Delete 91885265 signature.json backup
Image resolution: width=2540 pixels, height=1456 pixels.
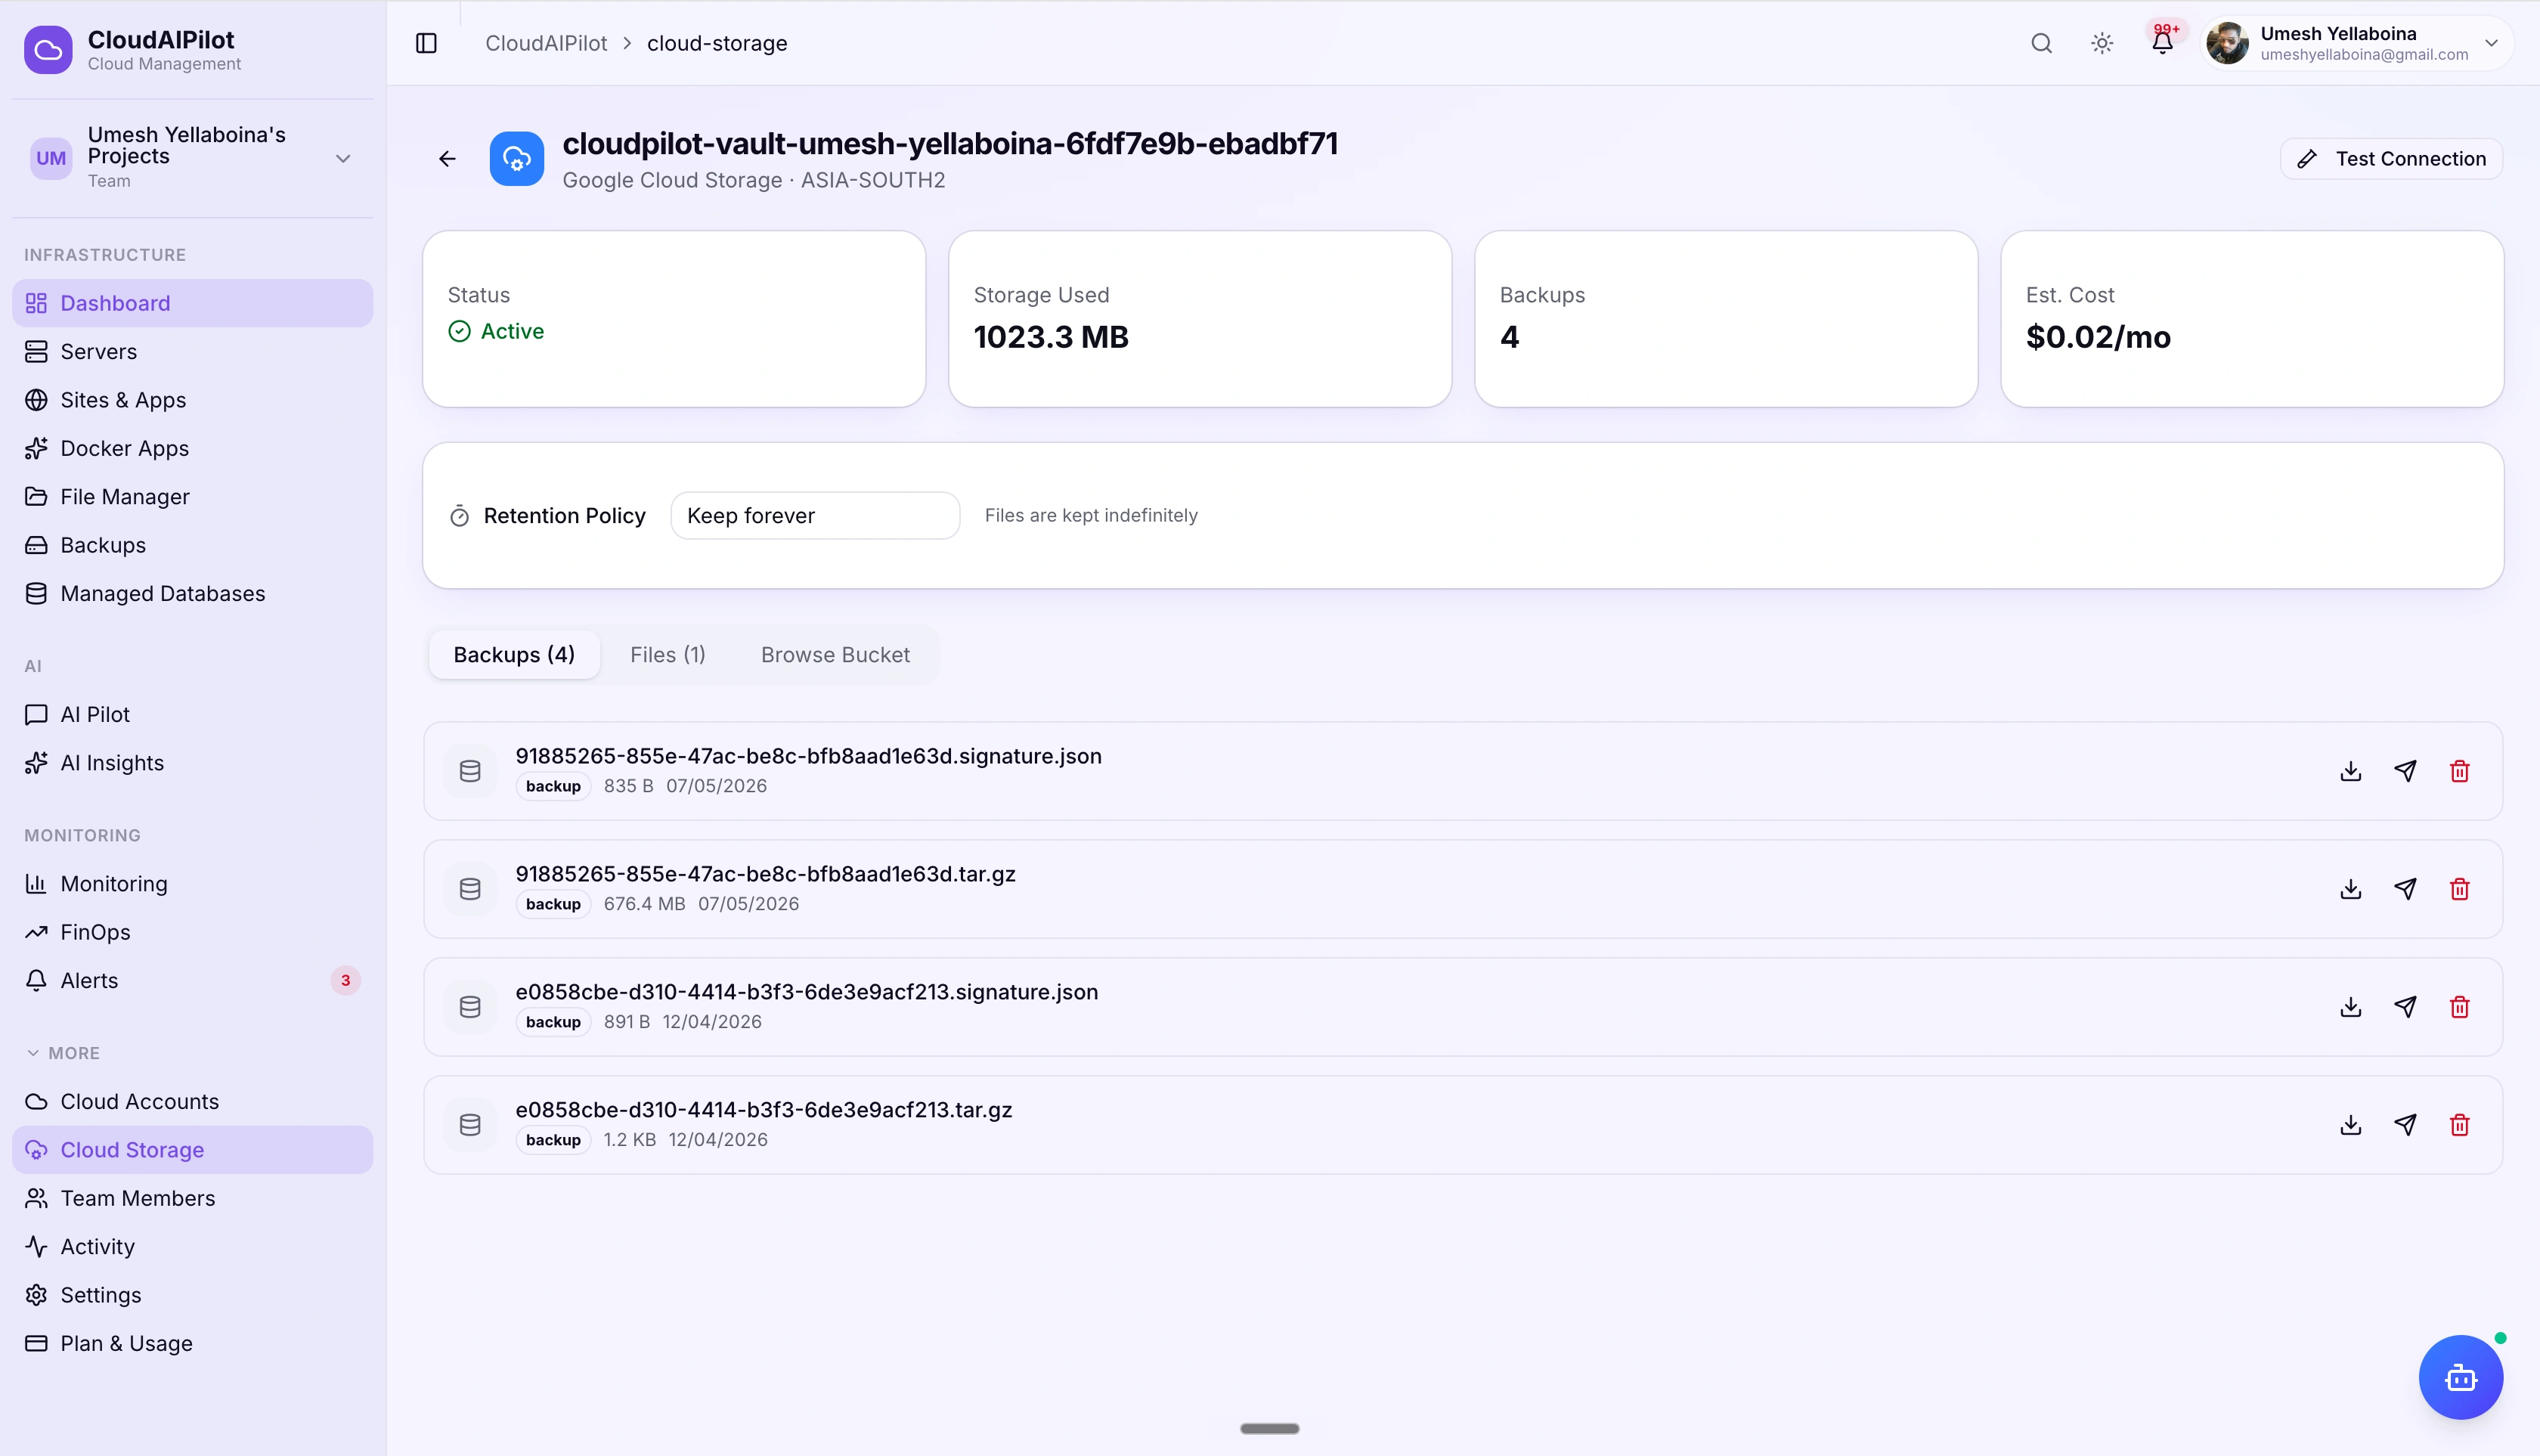click(x=2459, y=771)
